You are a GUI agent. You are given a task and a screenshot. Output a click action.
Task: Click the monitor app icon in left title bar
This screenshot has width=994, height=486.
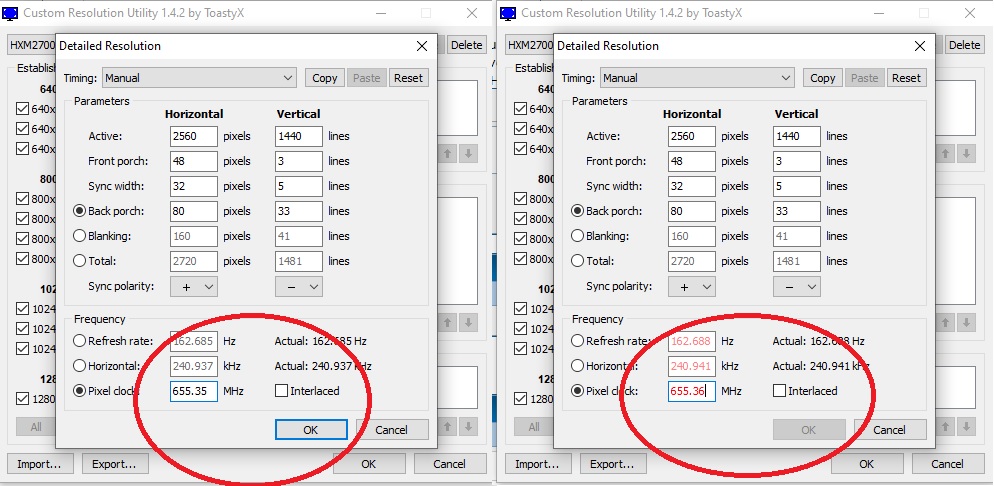pos(12,14)
